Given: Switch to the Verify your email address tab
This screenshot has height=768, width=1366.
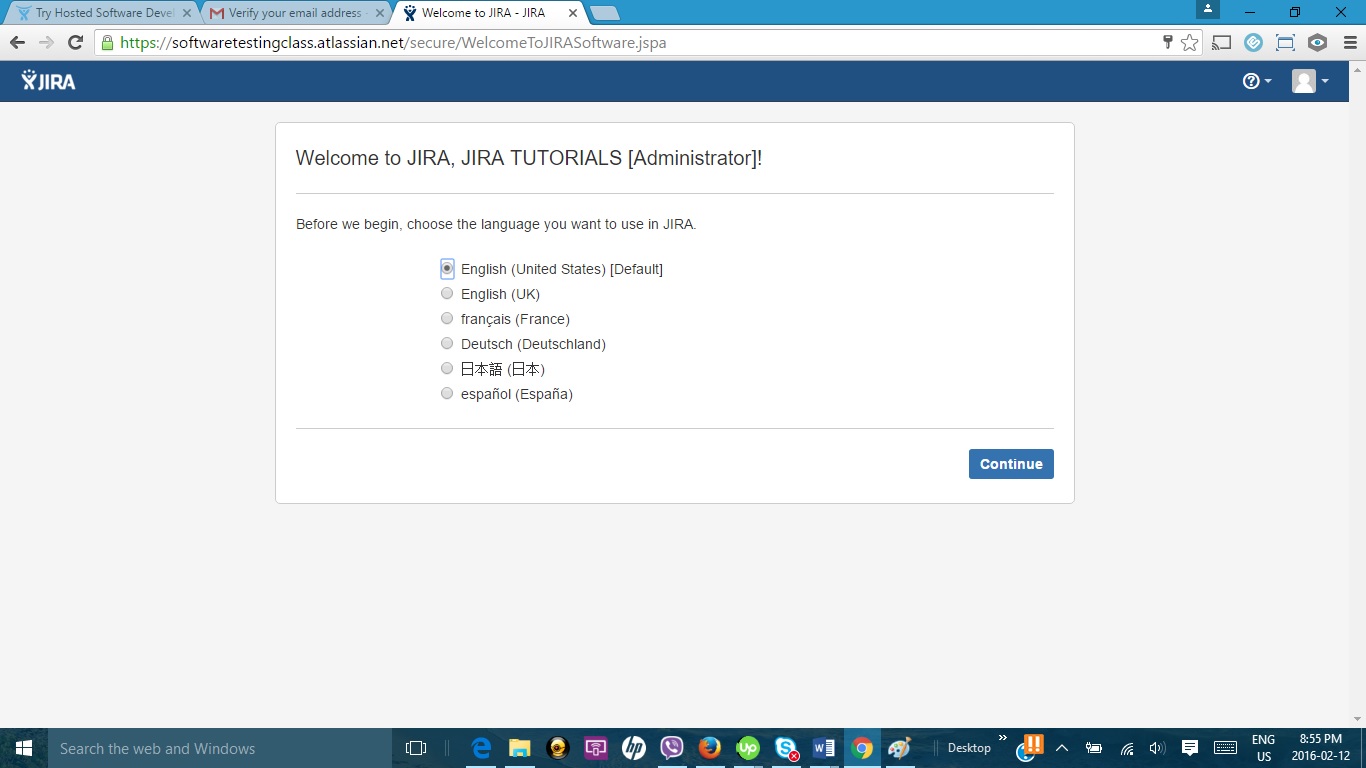Looking at the screenshot, I should (294, 13).
